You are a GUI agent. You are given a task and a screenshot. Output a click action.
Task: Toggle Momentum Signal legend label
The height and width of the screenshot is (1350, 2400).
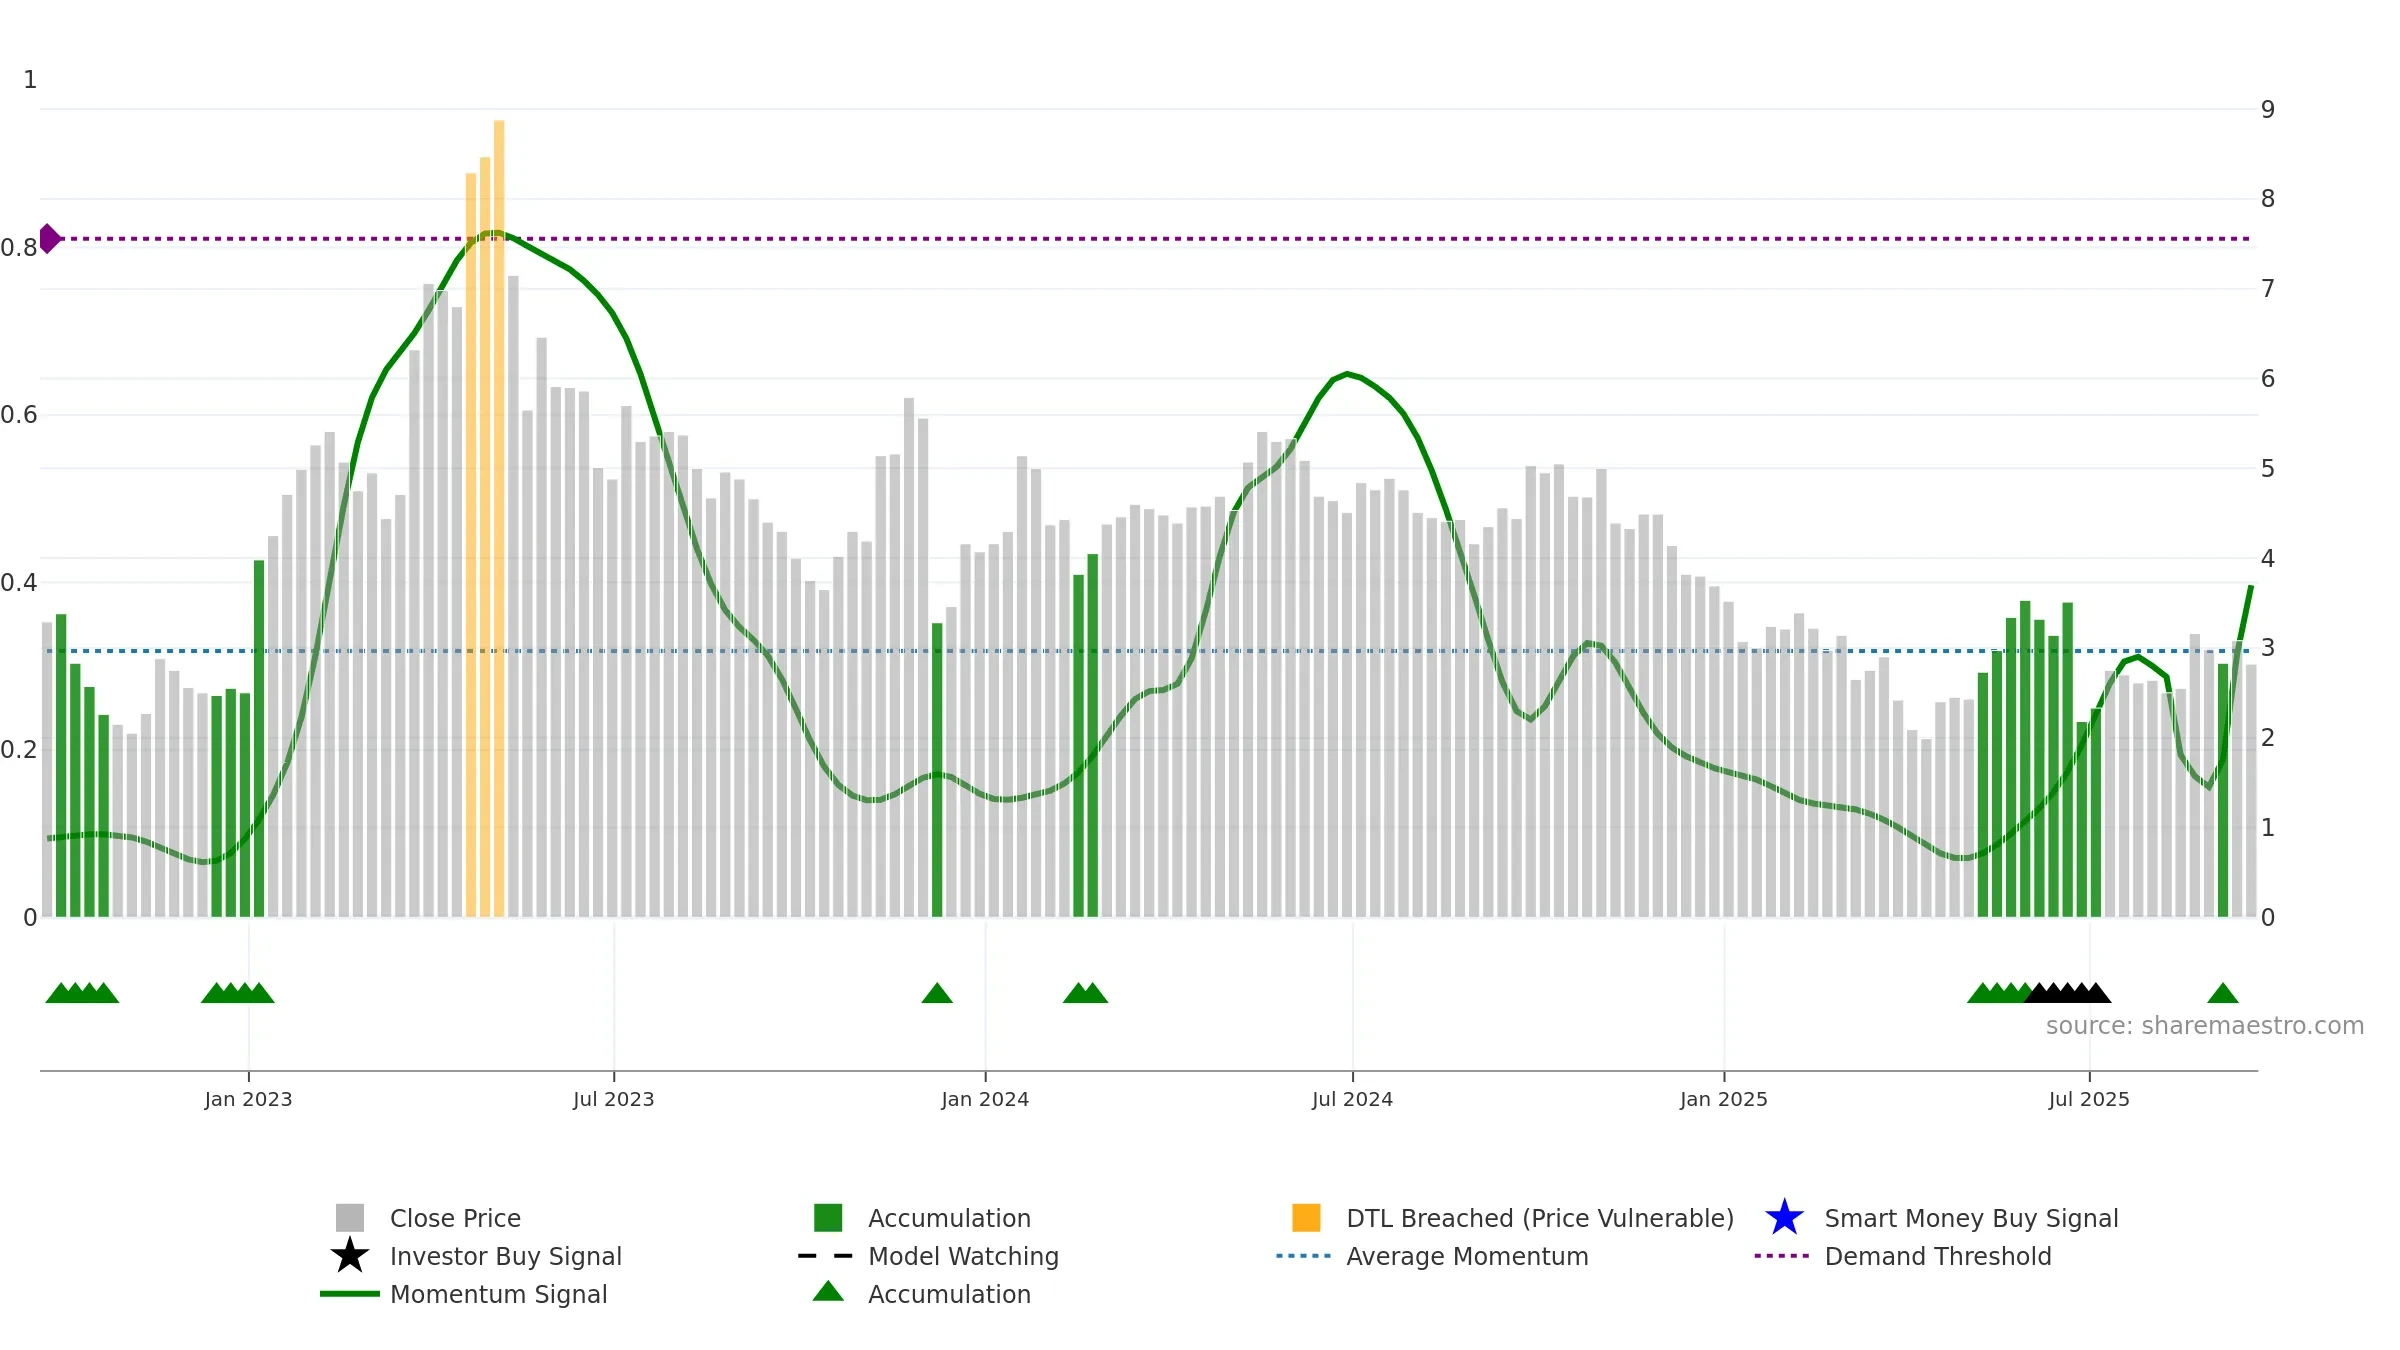(498, 1294)
